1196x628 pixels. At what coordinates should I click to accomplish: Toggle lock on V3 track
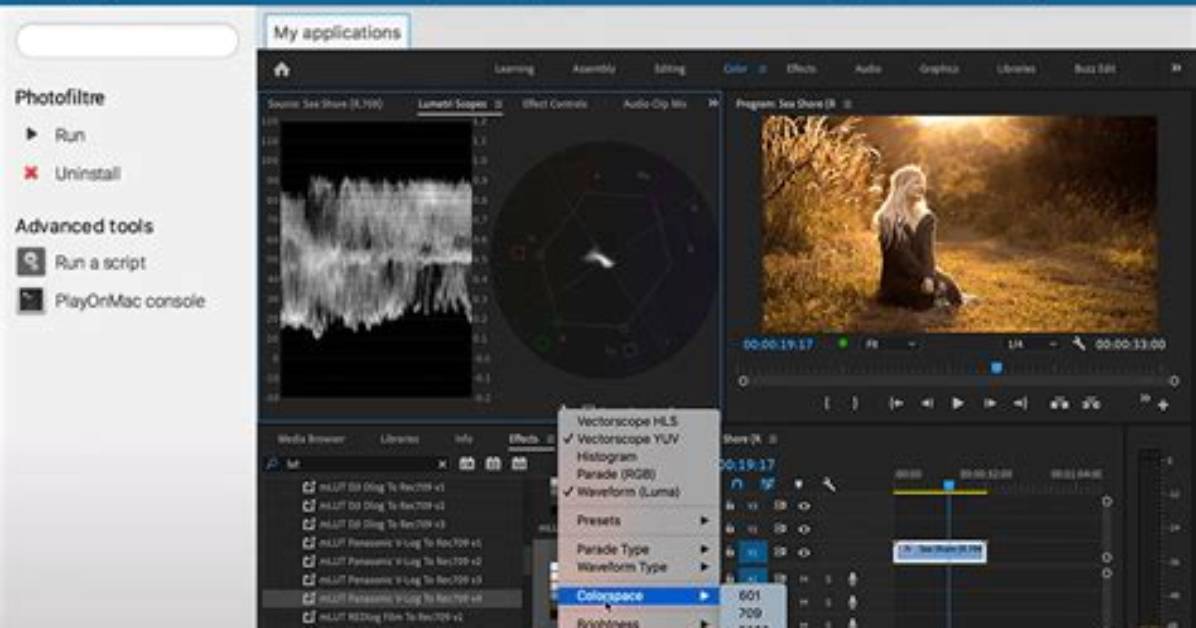pyautogui.click(x=730, y=505)
